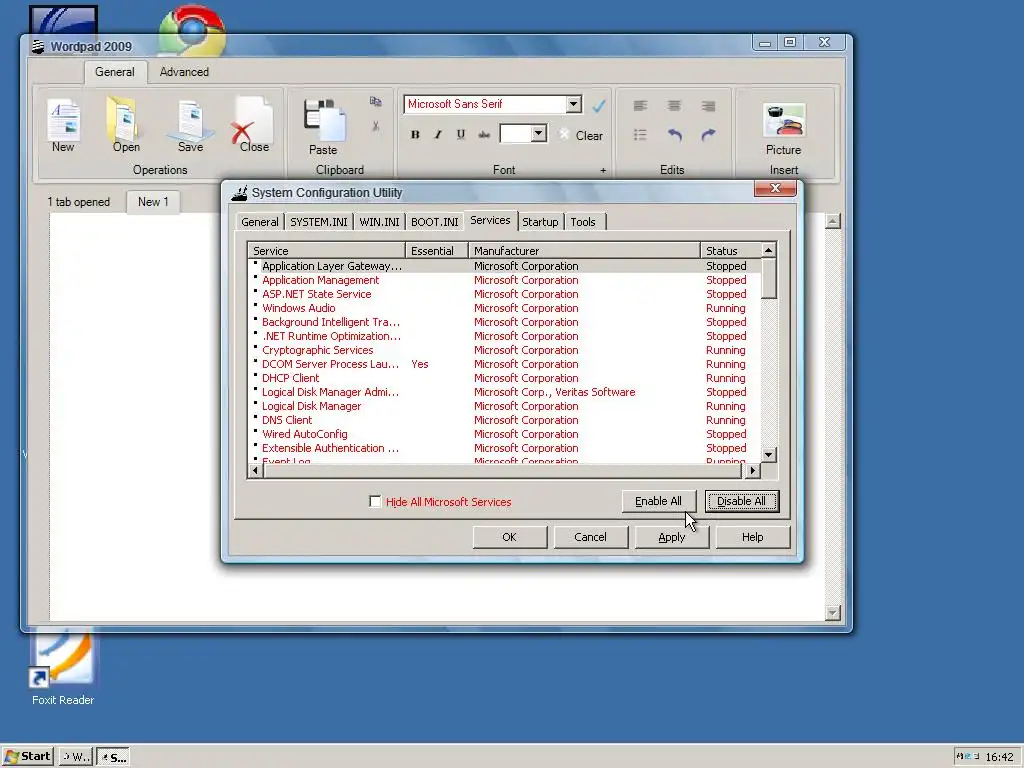The height and width of the screenshot is (768, 1024).
Task: Click the Apply button
Action: 671,537
